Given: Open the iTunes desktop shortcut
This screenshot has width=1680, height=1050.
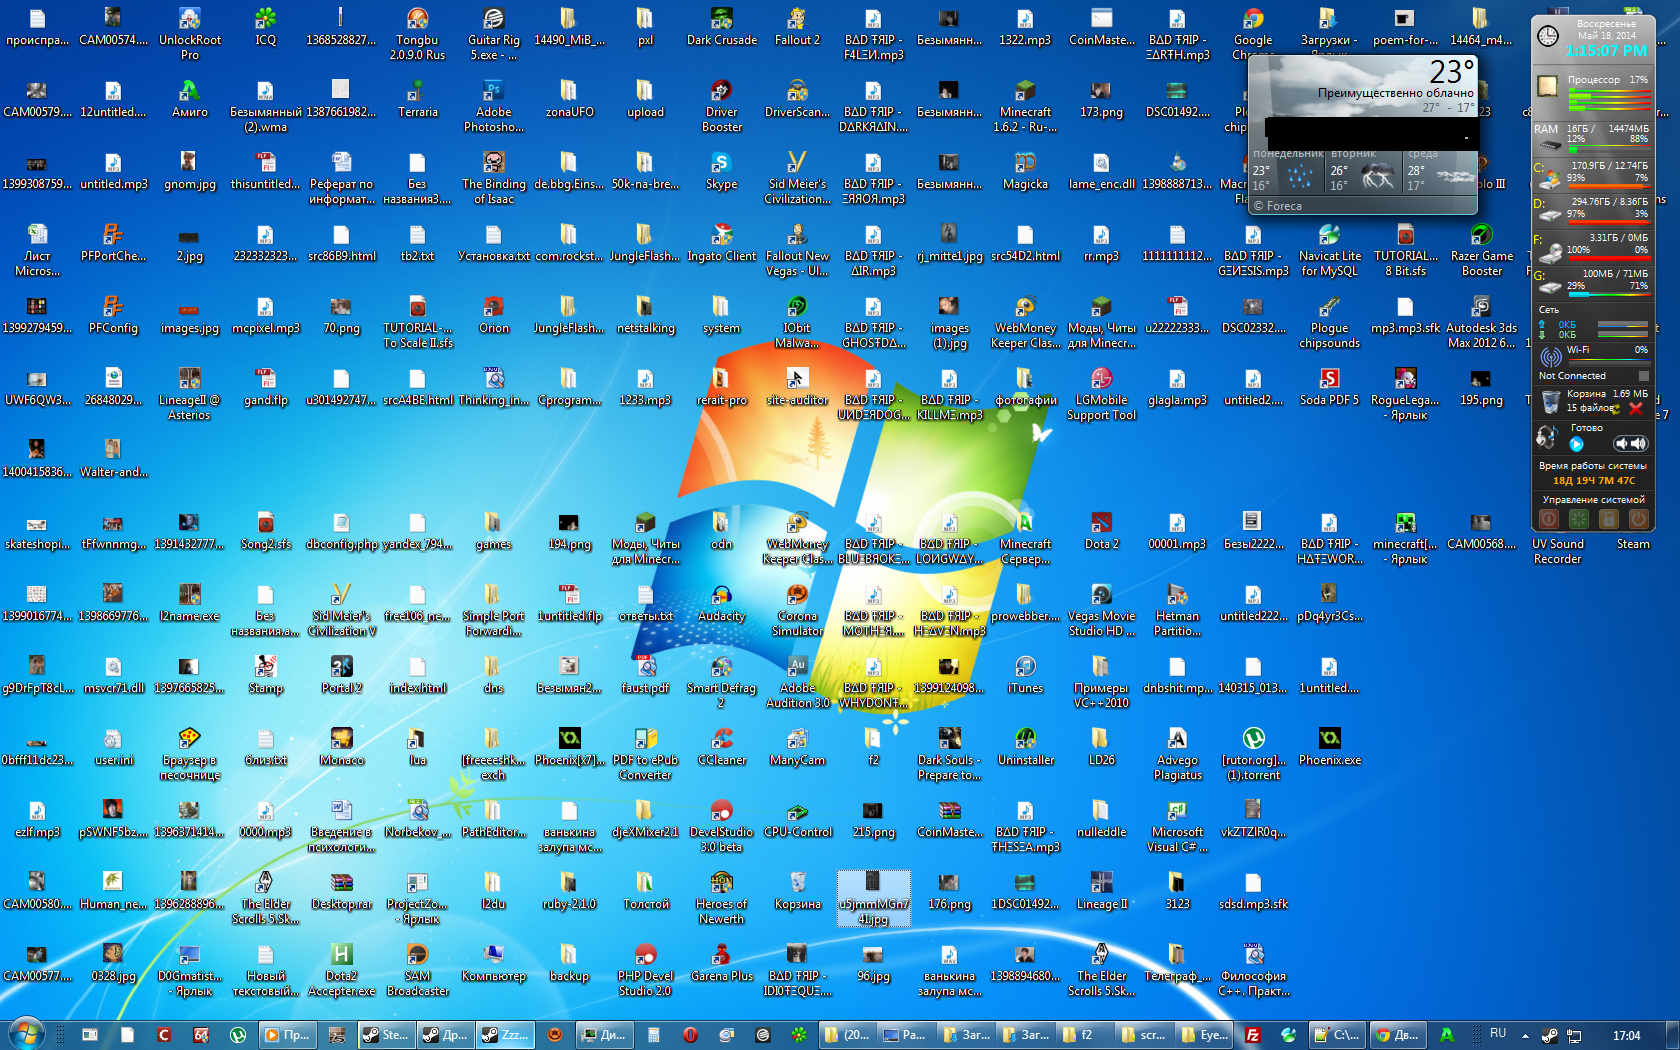Looking at the screenshot, I should [1025, 674].
